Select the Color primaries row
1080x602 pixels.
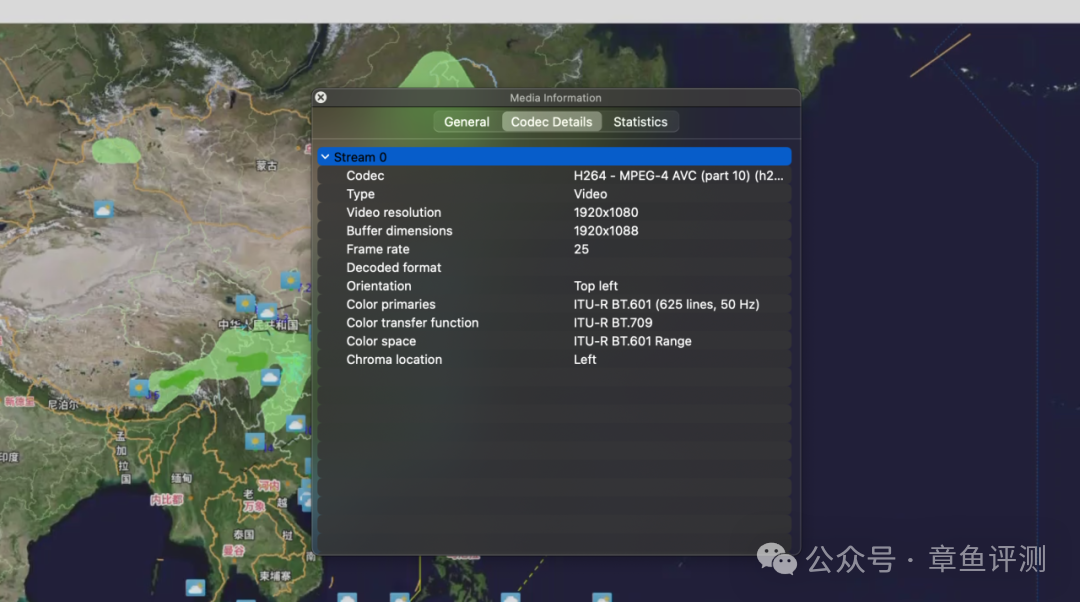[x=555, y=304]
